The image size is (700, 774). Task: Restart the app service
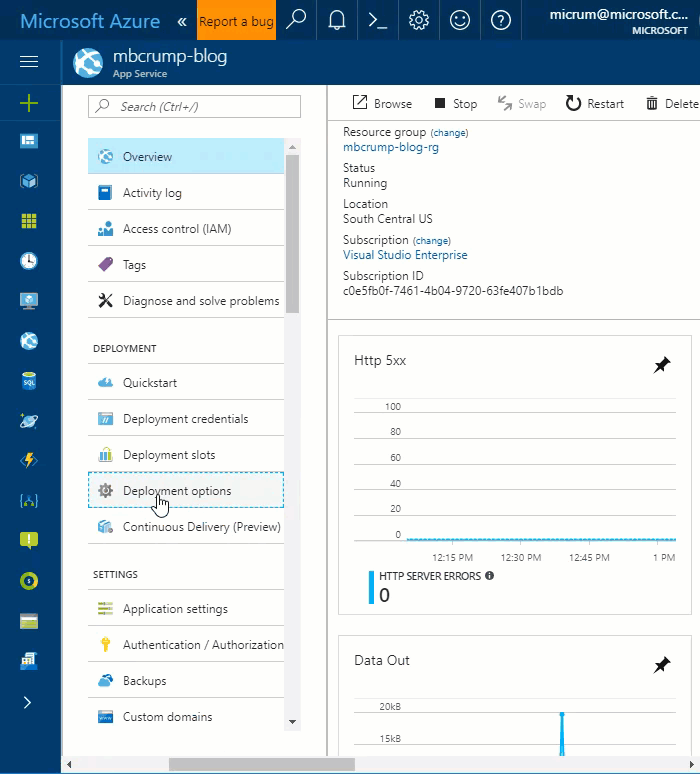595,104
